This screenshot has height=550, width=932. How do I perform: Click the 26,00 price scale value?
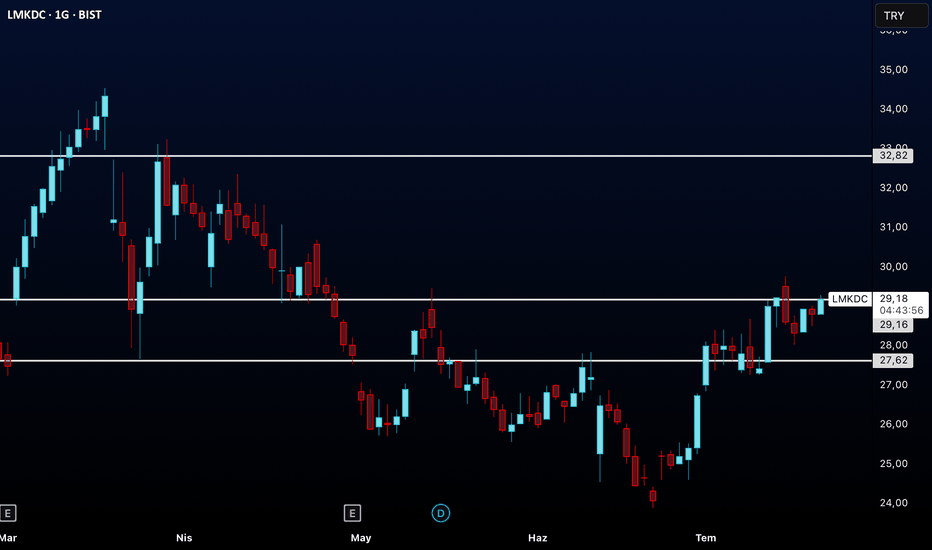pyautogui.click(x=893, y=424)
